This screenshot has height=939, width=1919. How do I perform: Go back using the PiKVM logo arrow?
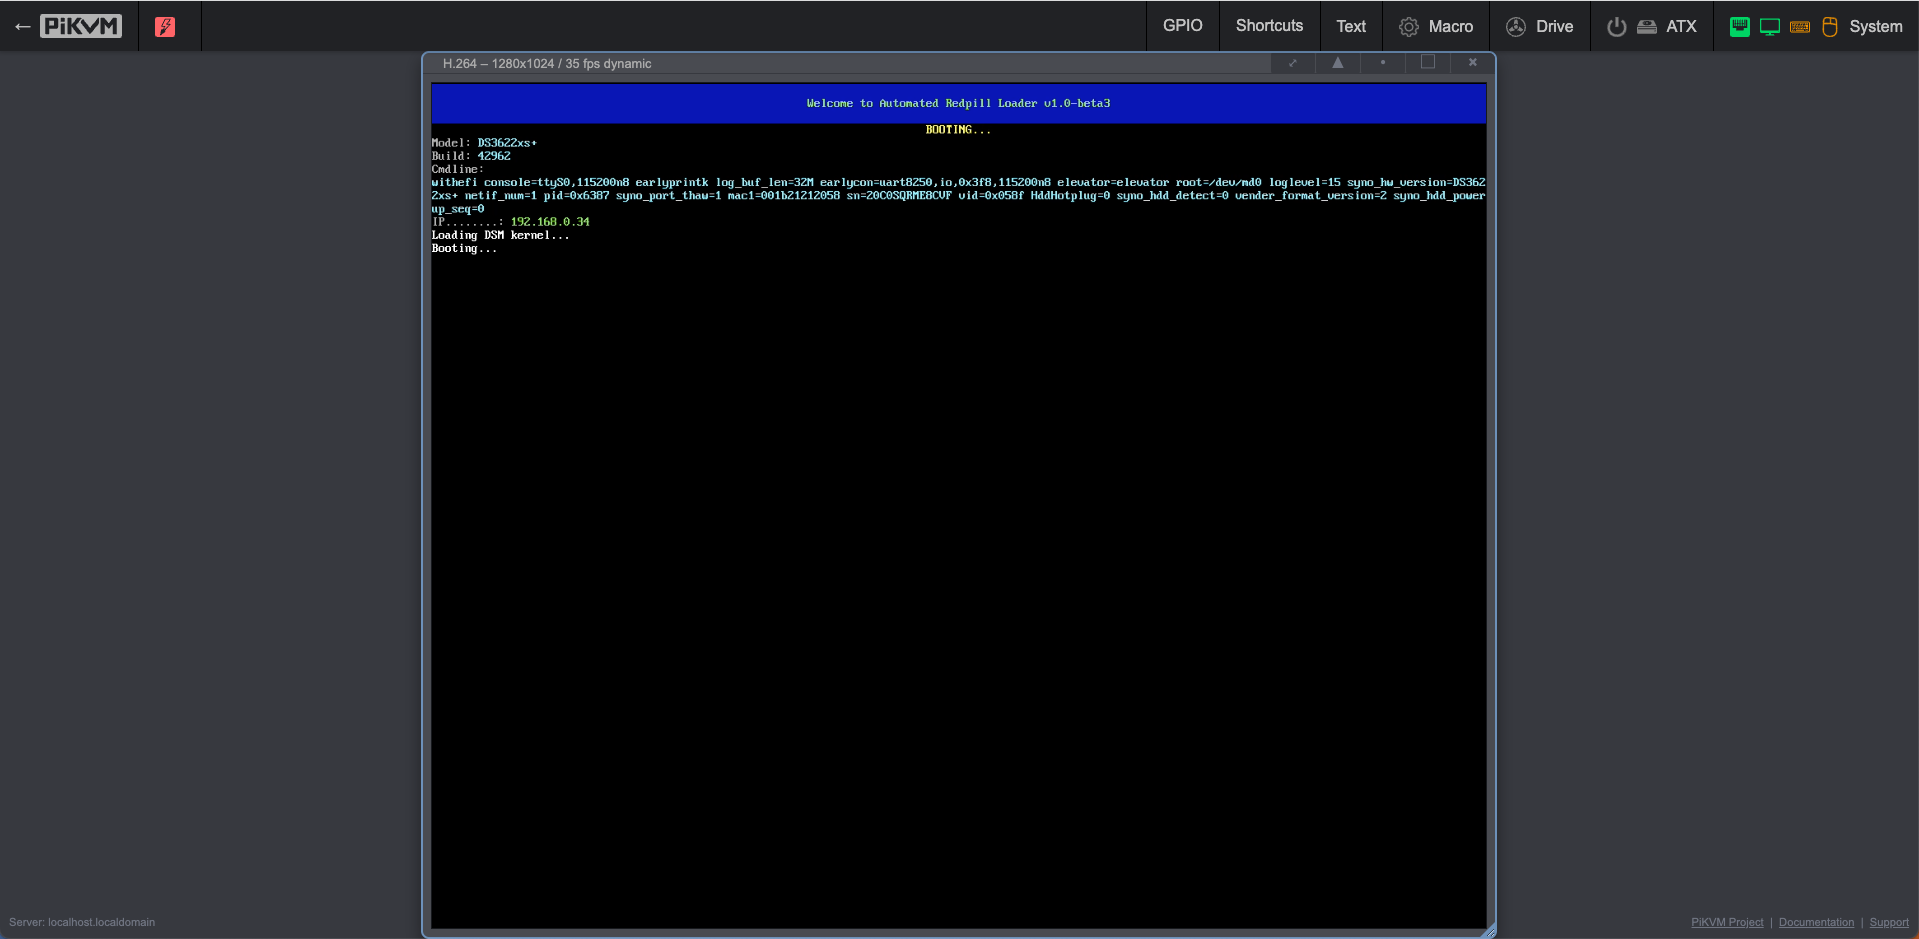(68, 26)
